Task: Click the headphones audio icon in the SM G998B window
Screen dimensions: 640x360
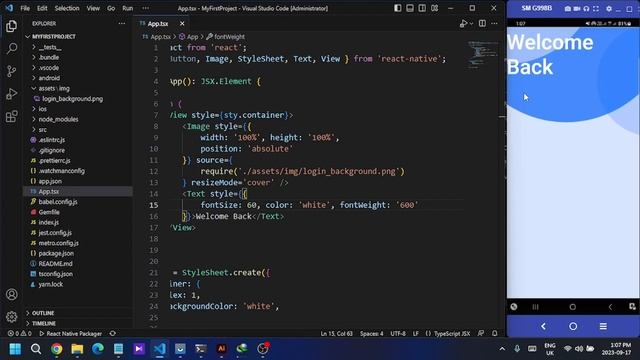Action: point(586,9)
